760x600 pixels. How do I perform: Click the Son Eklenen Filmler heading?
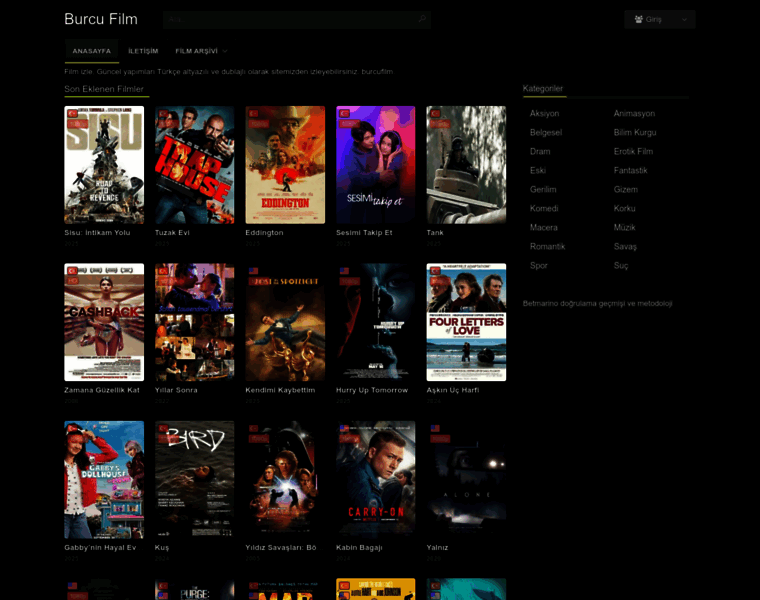[104, 89]
